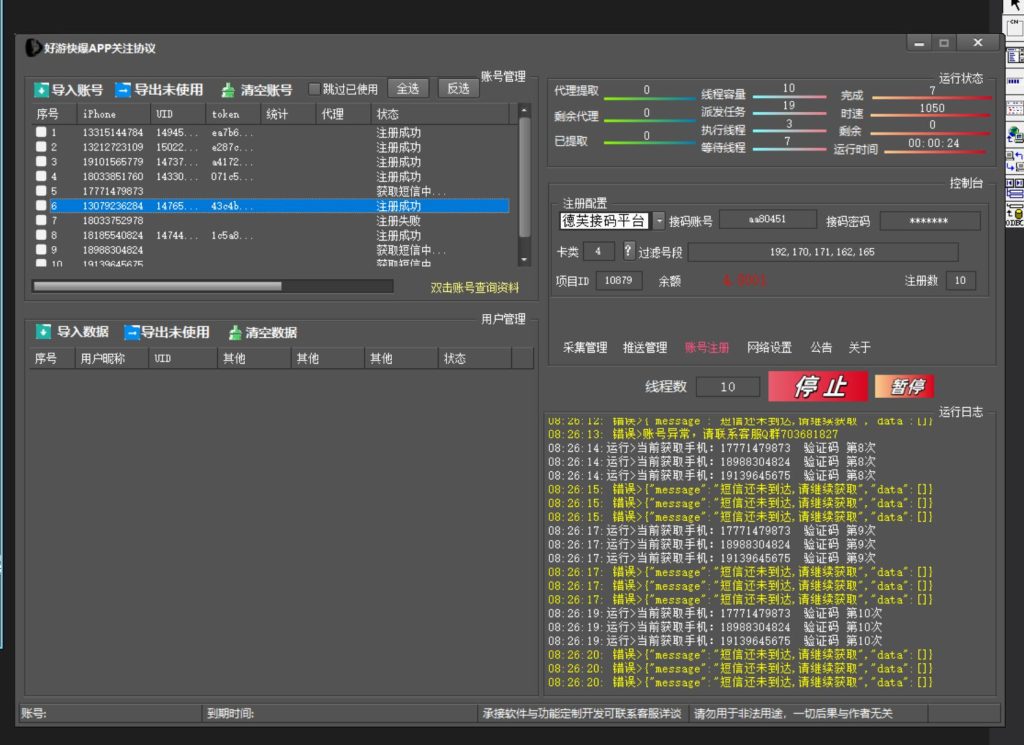The width and height of the screenshot is (1024, 745).
Task: Click the 导入数据 import data icon
Action: coord(43,332)
